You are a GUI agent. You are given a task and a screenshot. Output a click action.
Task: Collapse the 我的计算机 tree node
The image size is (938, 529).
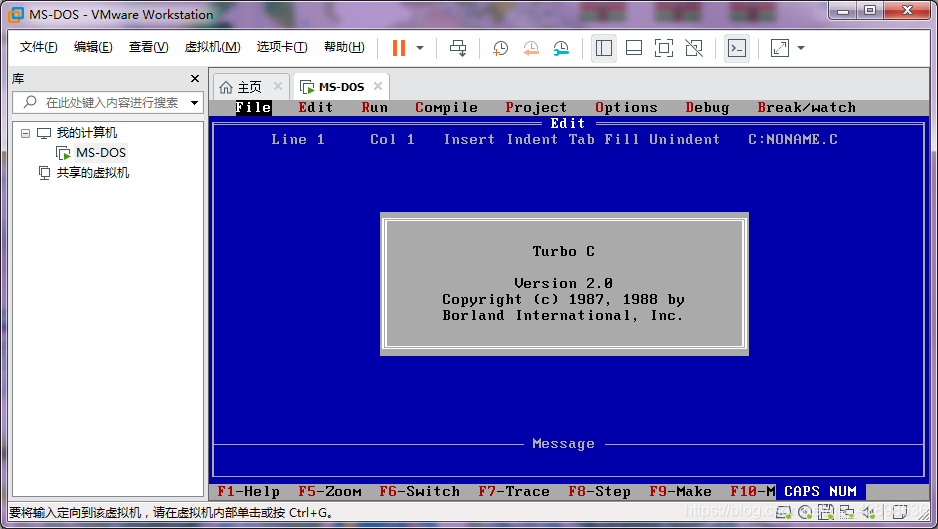click(25, 133)
